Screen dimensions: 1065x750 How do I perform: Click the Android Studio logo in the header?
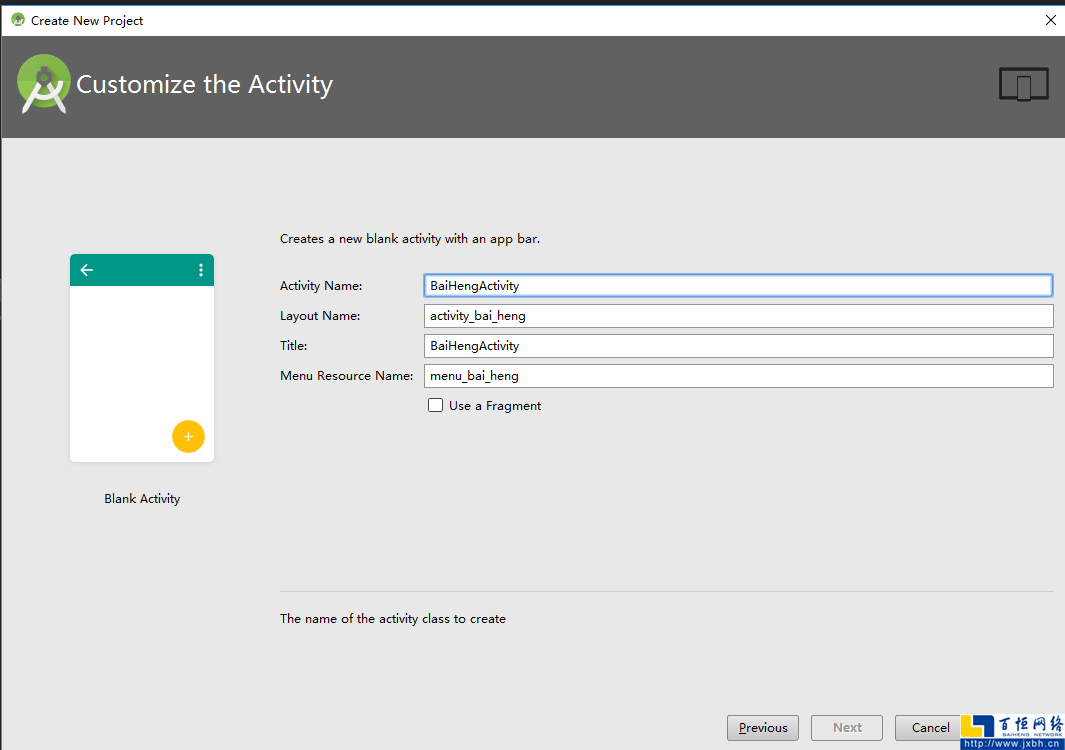[44, 84]
